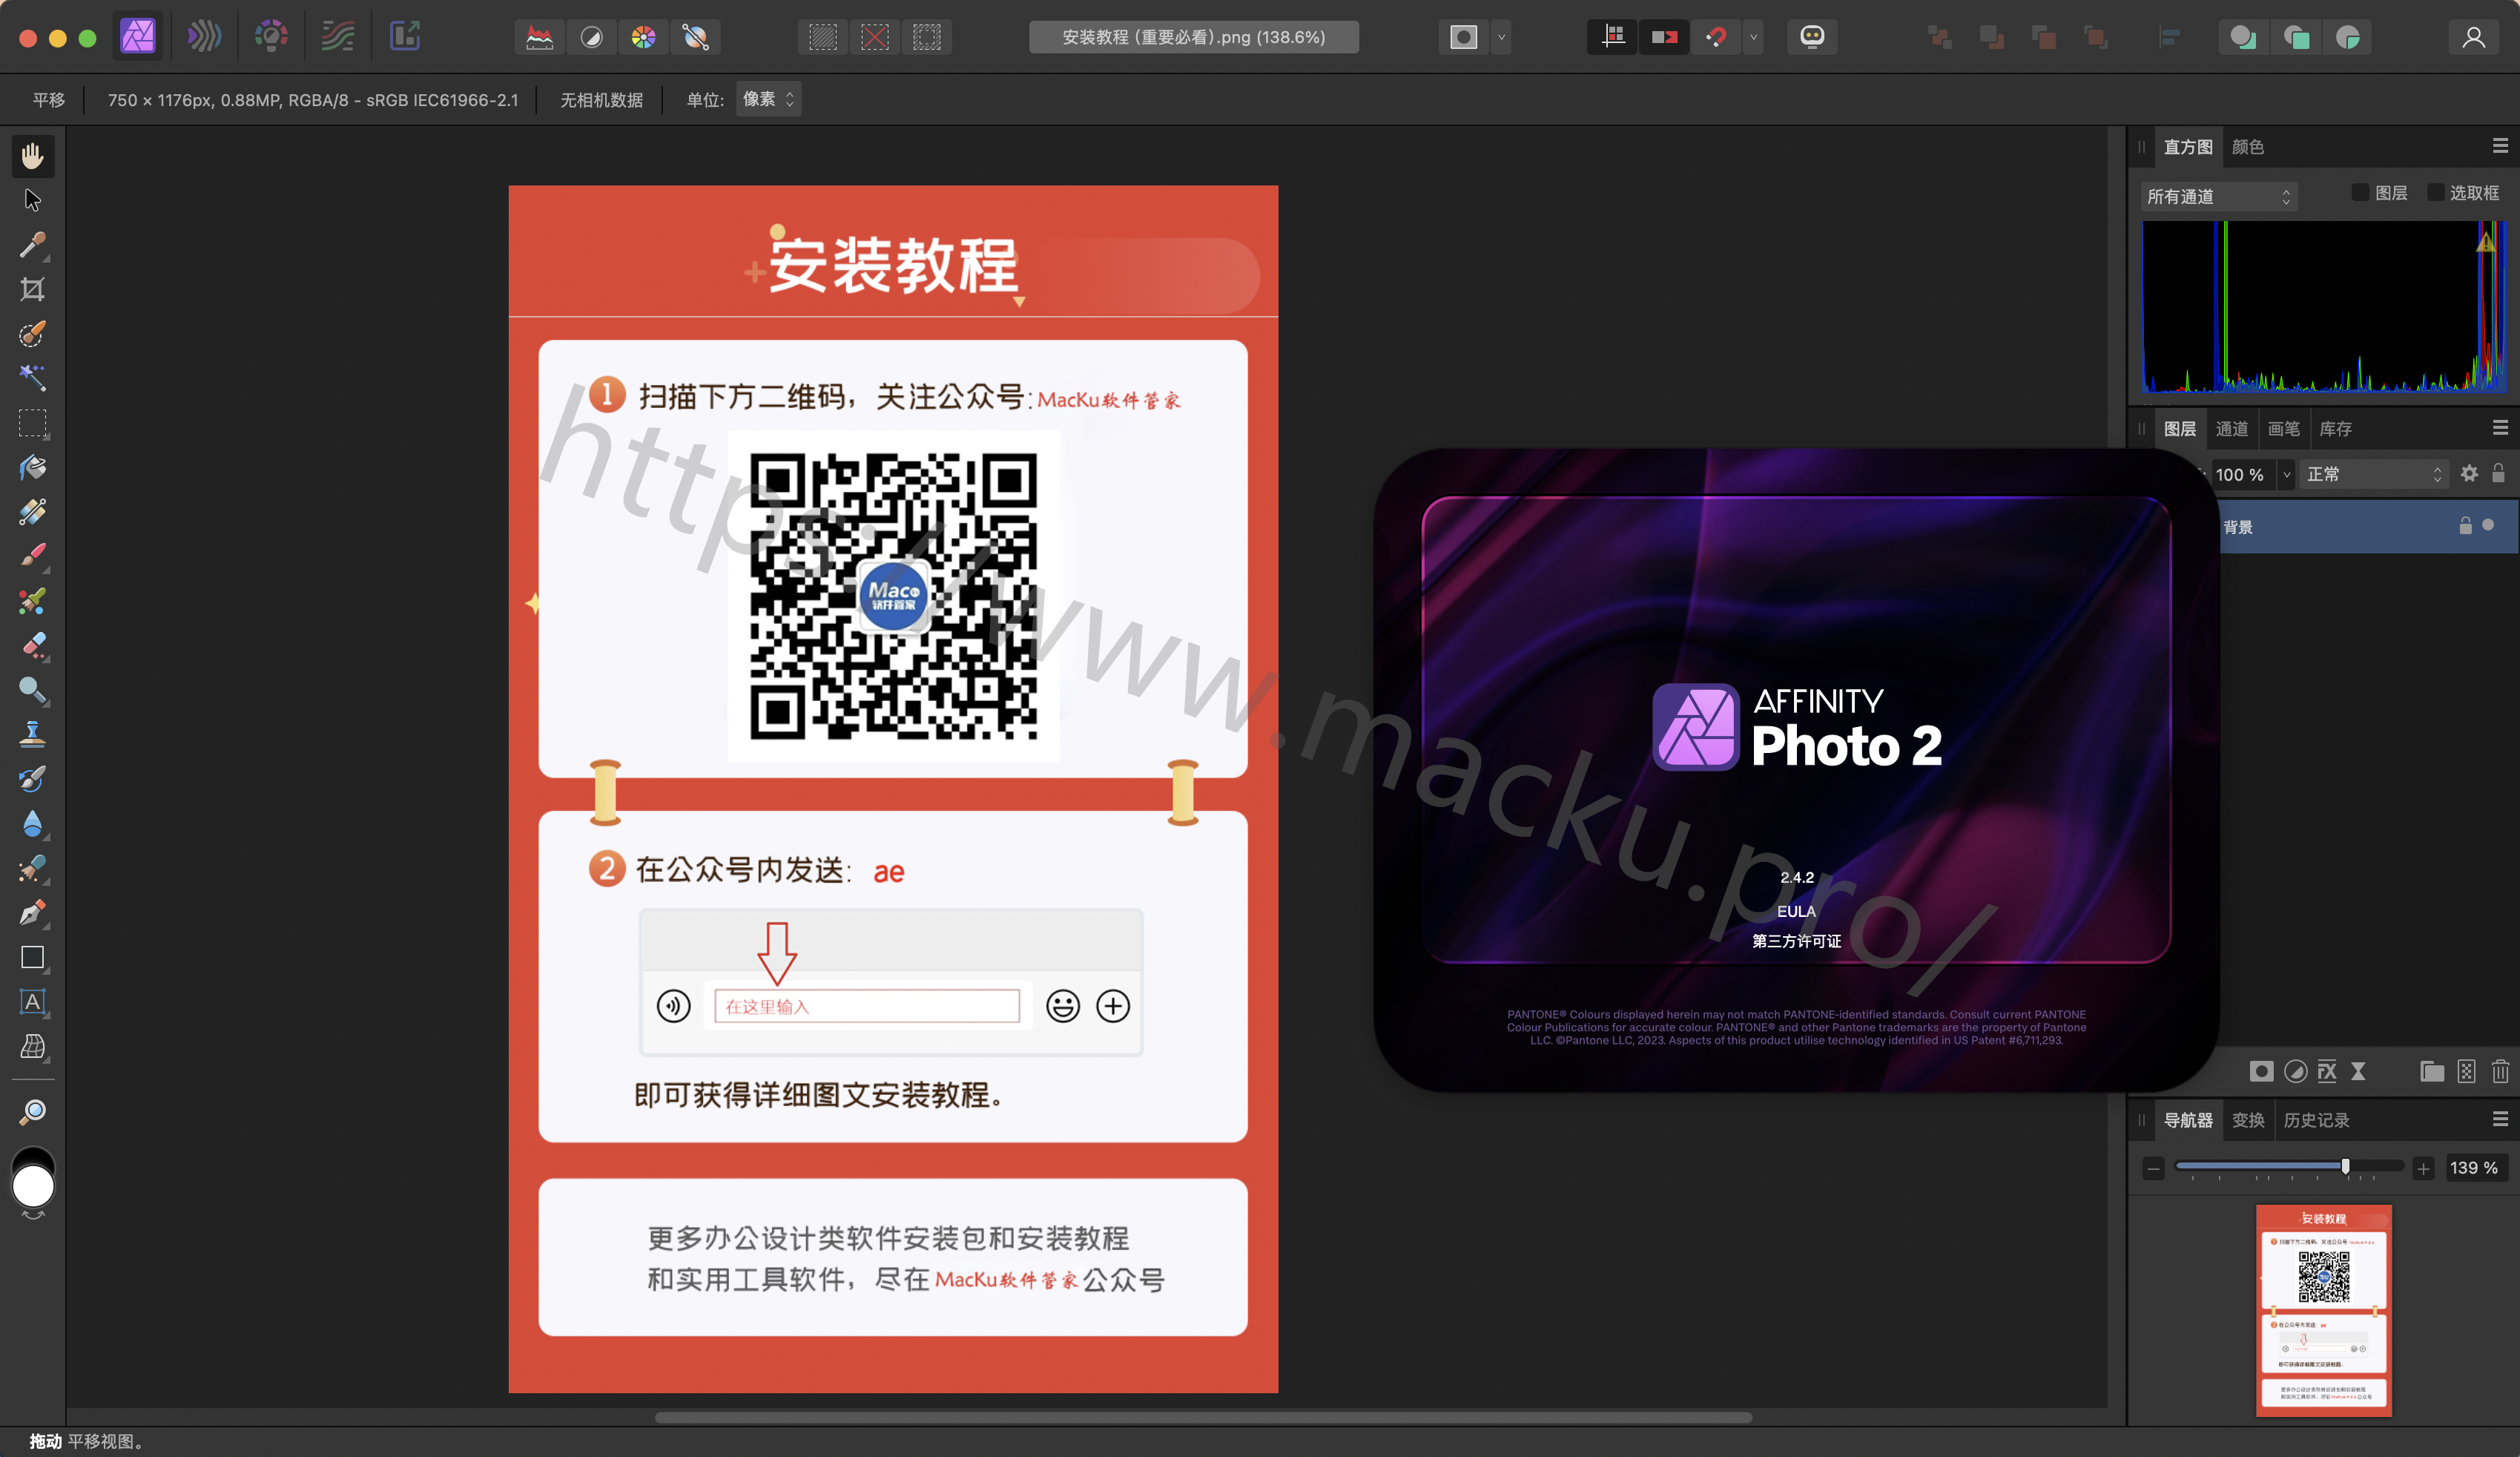Image resolution: width=2520 pixels, height=1457 pixels.
Task: Switch to the 变换 tab
Action: [x=2248, y=1120]
